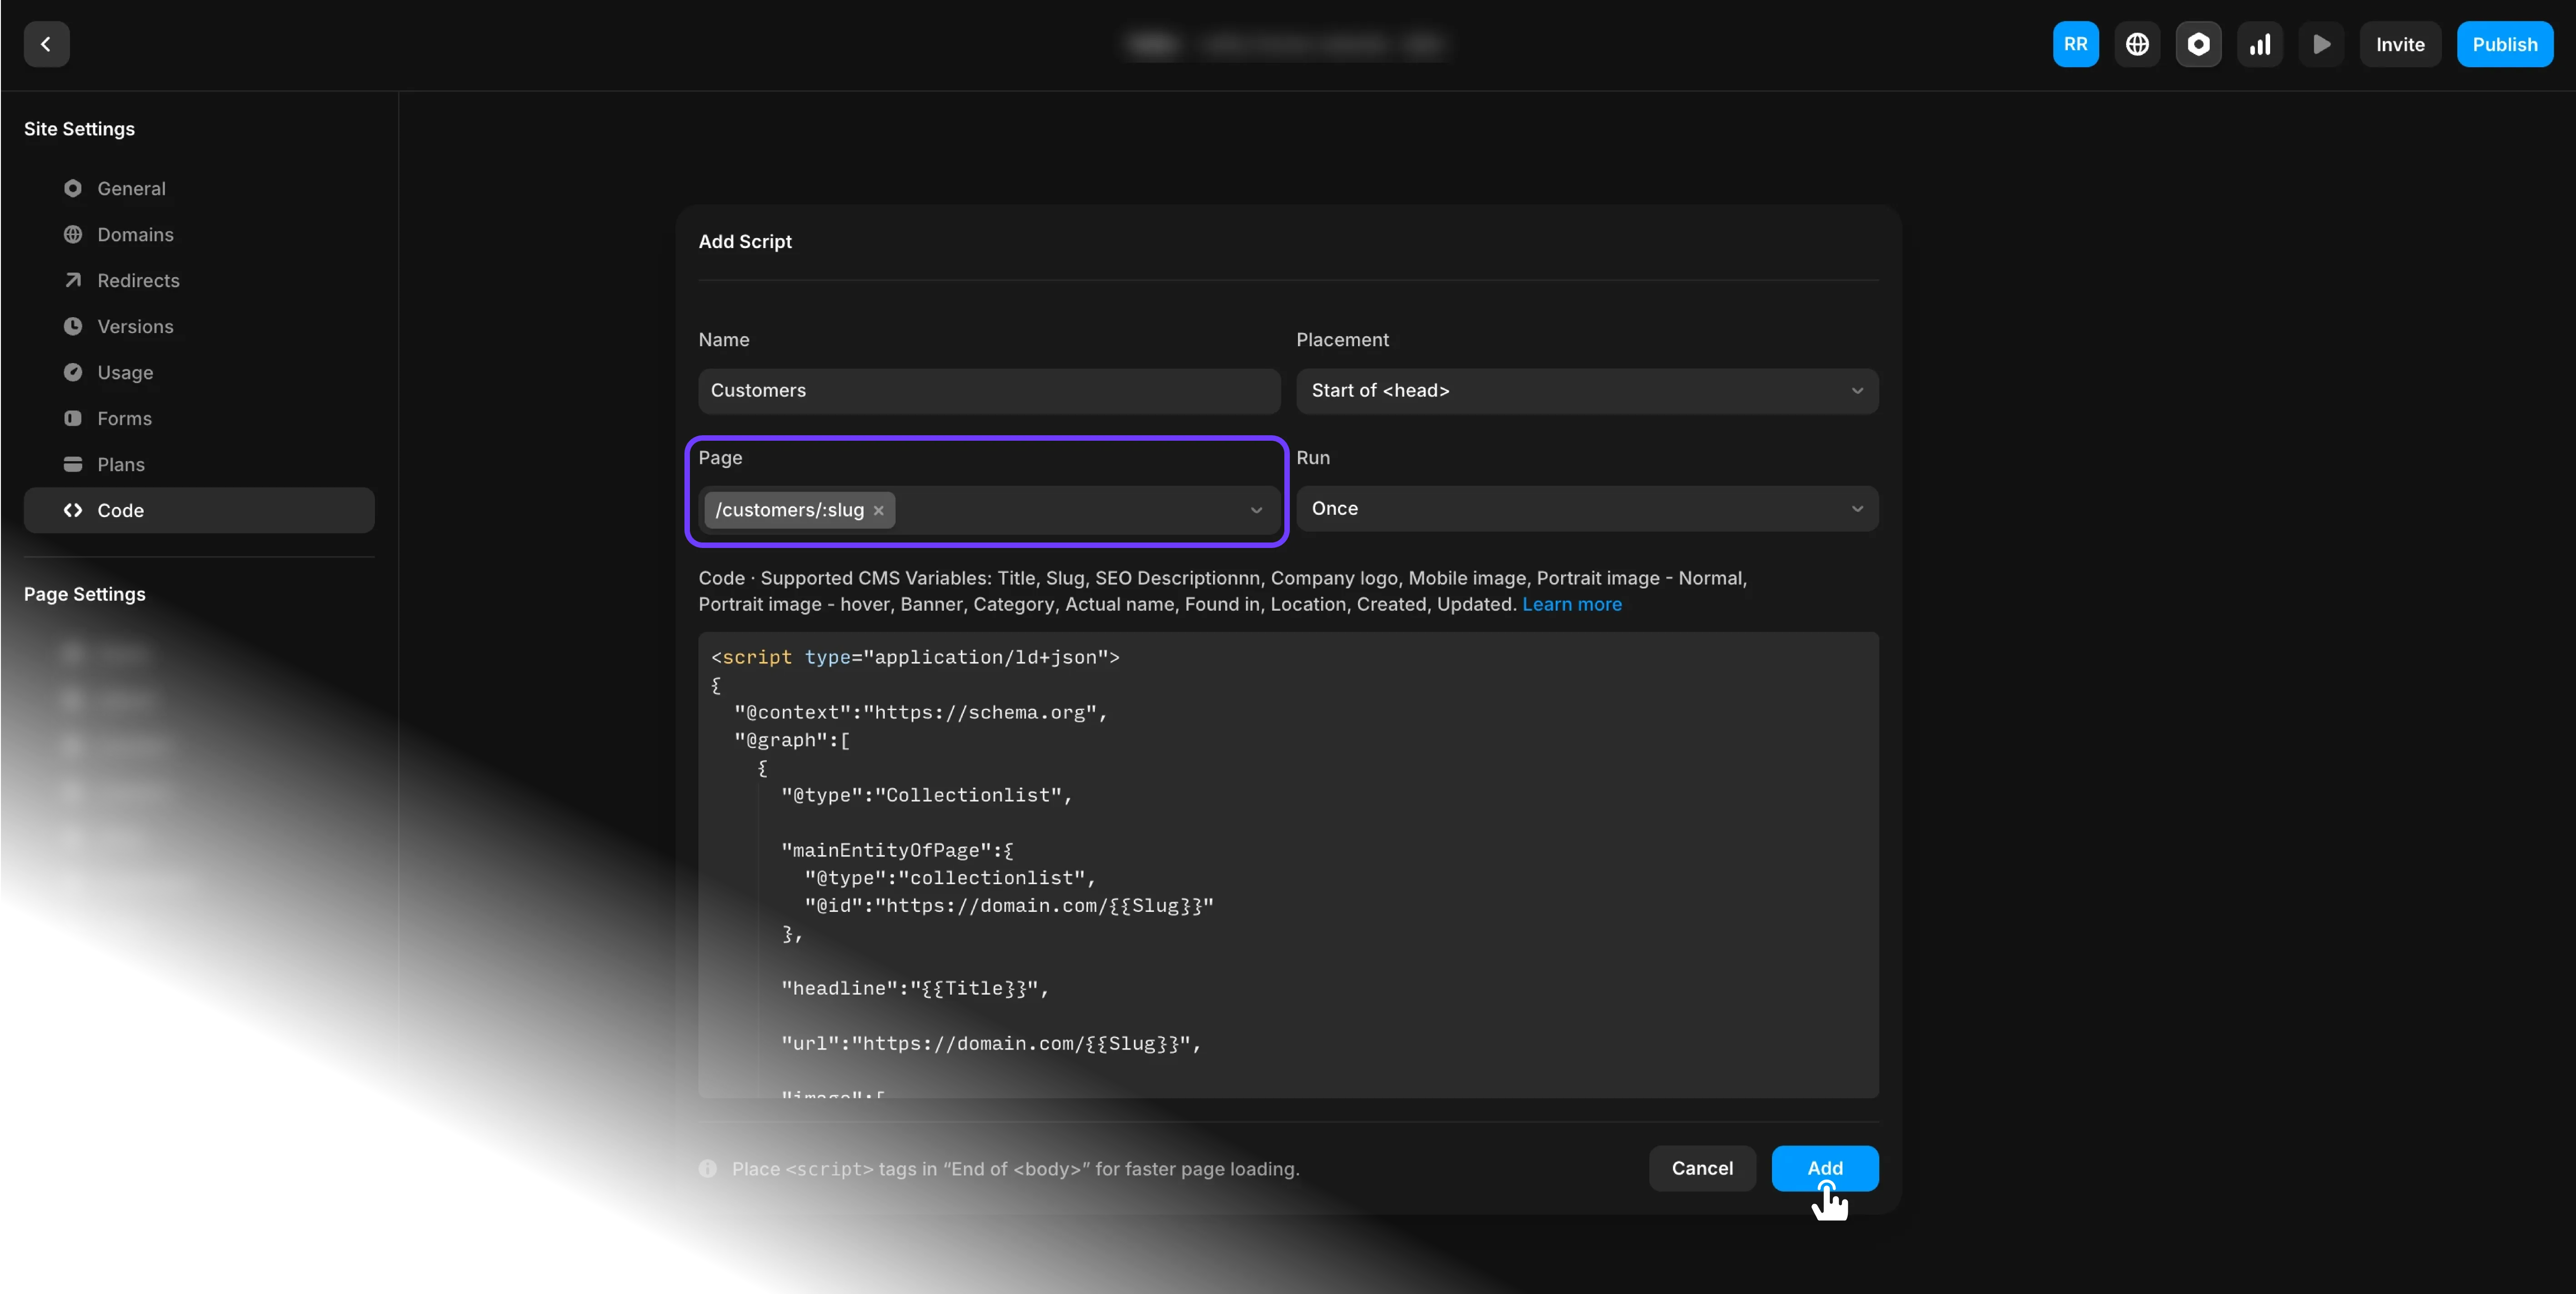Click the Usage gauge icon
The height and width of the screenshot is (1294, 2576).
coord(73,372)
